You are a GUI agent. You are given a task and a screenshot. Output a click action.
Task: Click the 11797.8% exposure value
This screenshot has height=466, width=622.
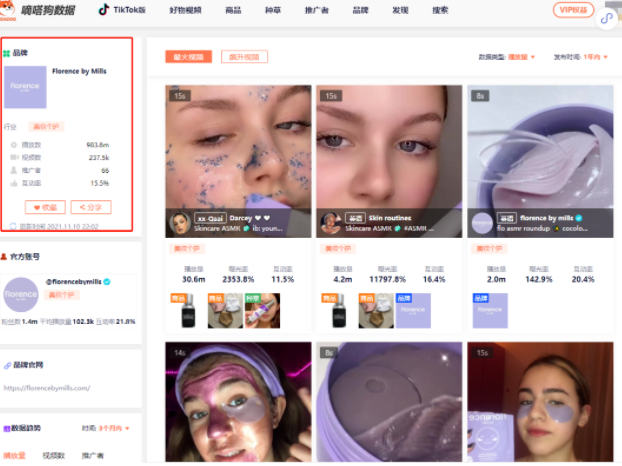[388, 280]
